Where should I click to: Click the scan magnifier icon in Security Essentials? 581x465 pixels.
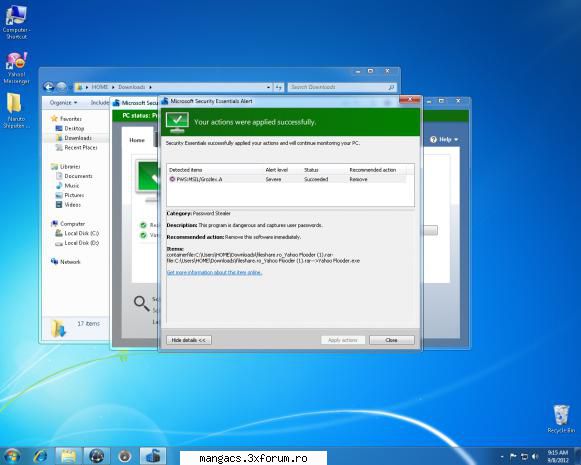pos(141,303)
